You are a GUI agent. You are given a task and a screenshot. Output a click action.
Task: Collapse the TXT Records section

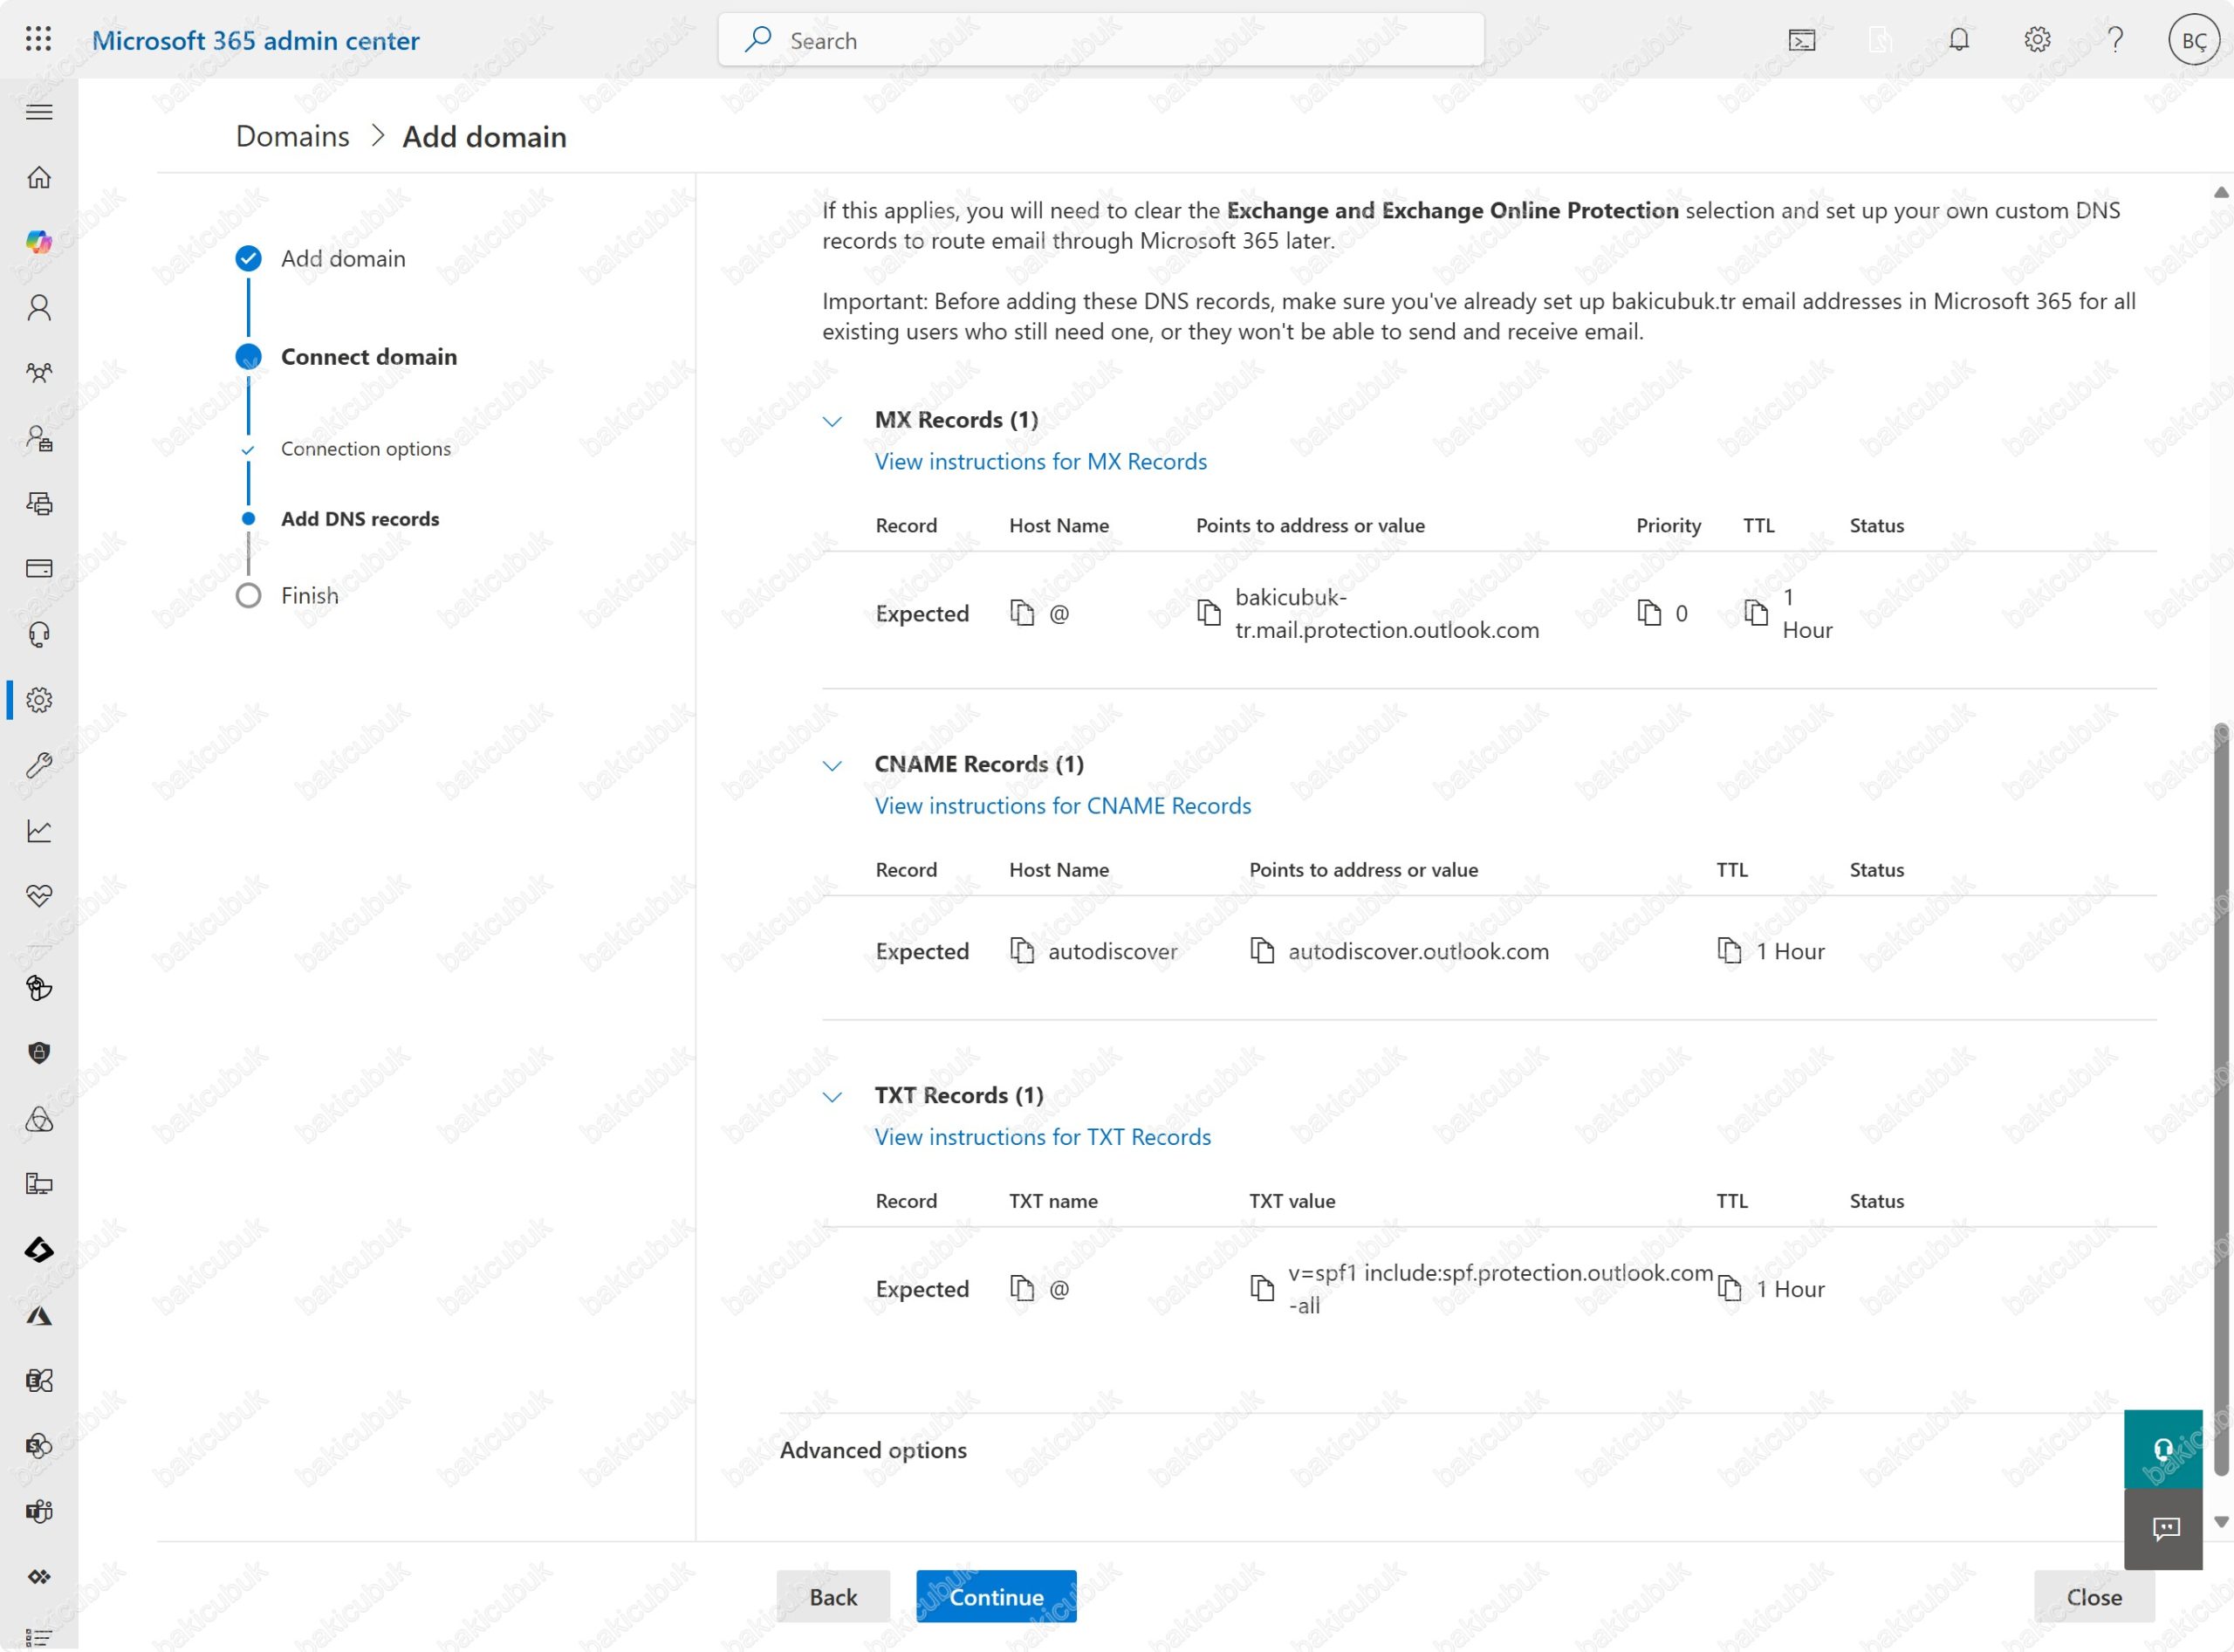(x=832, y=1097)
